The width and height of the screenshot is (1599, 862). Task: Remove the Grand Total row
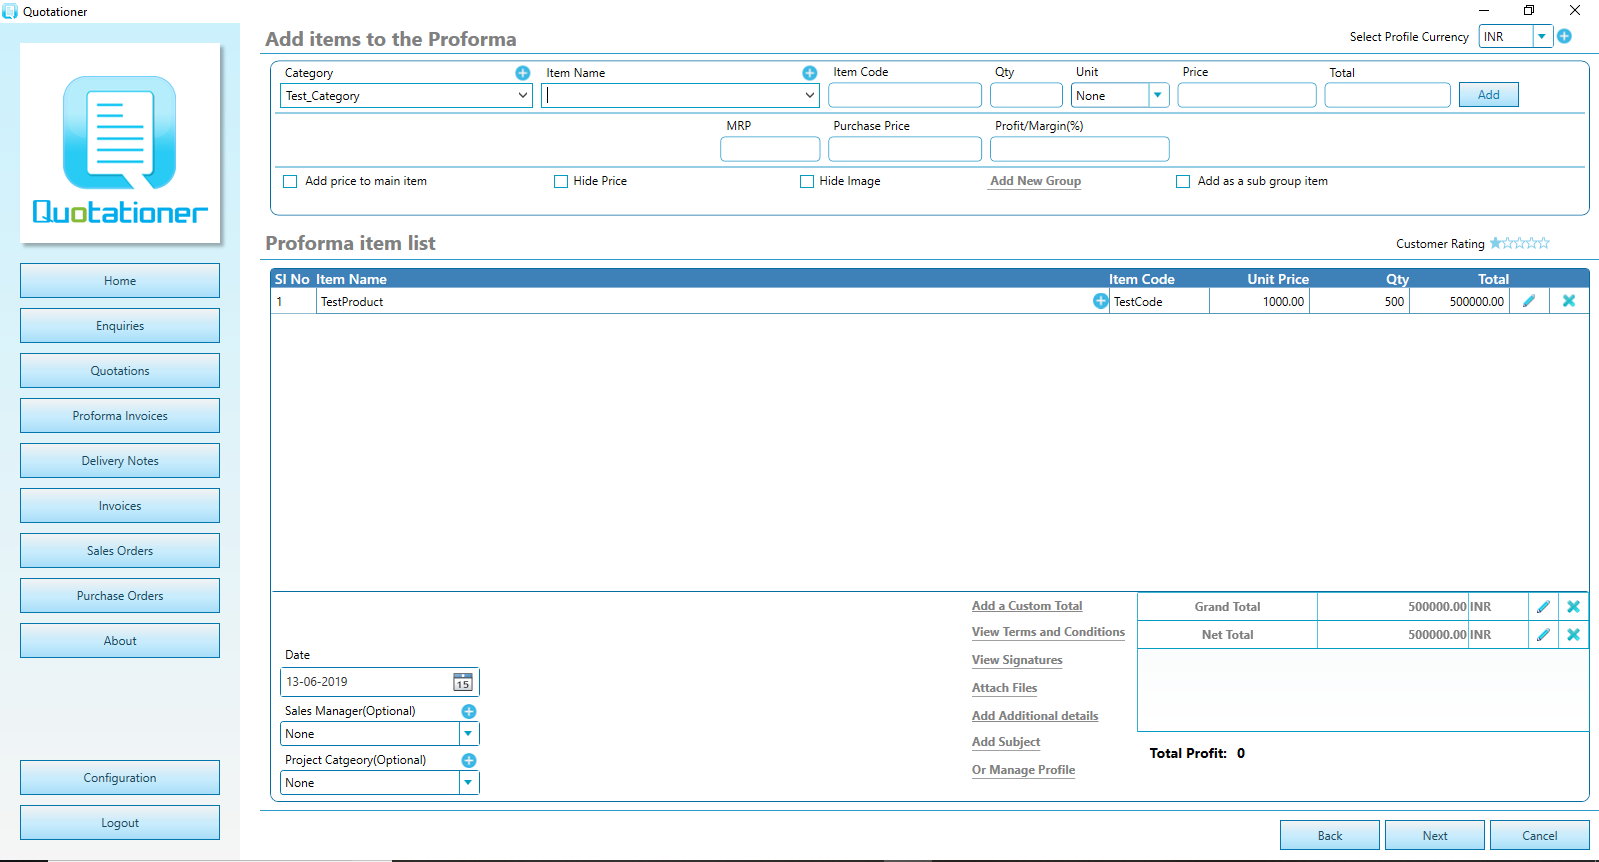point(1573,607)
